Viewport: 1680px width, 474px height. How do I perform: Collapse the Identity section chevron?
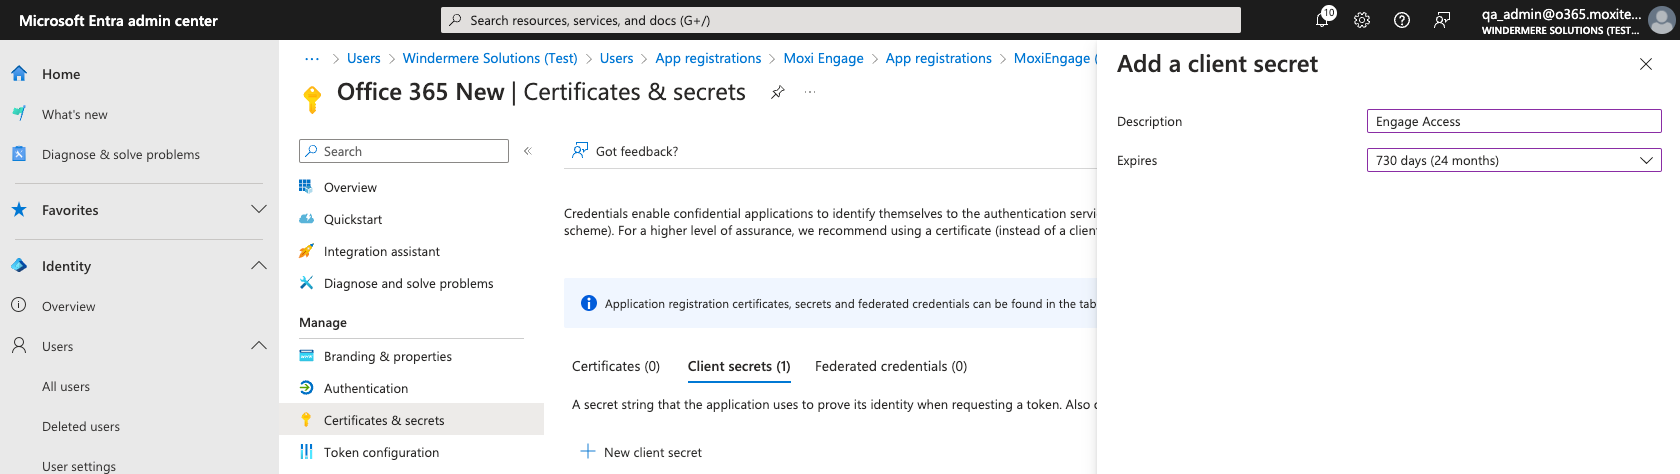(259, 266)
